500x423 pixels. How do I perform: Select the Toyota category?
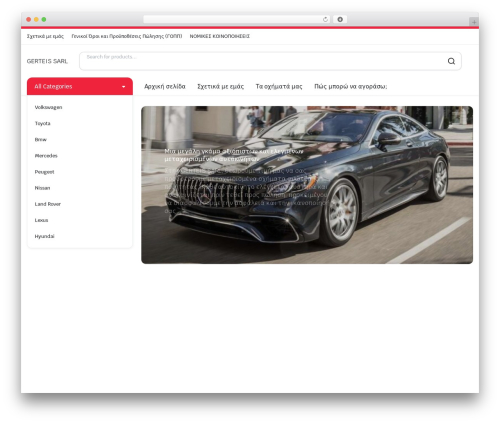pyautogui.click(x=43, y=123)
